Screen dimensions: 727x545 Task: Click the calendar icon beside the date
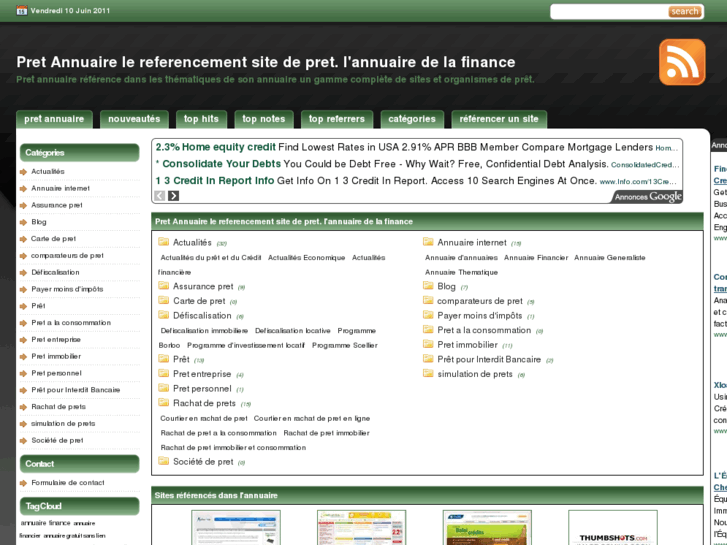coord(22,10)
